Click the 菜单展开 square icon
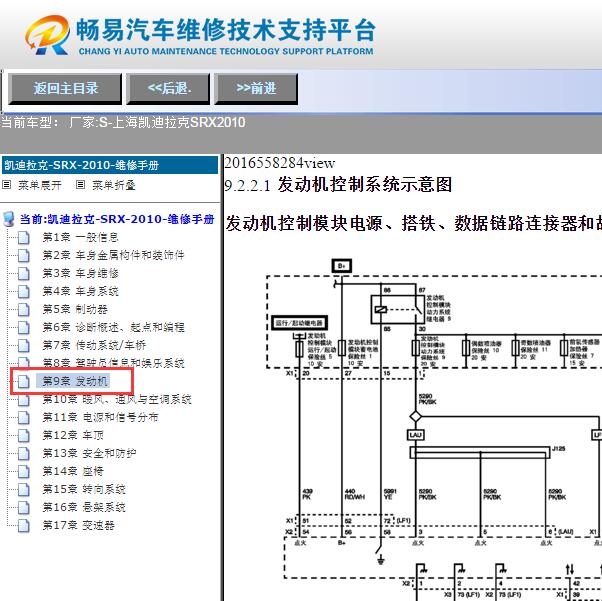602x601 pixels. coord(7,185)
